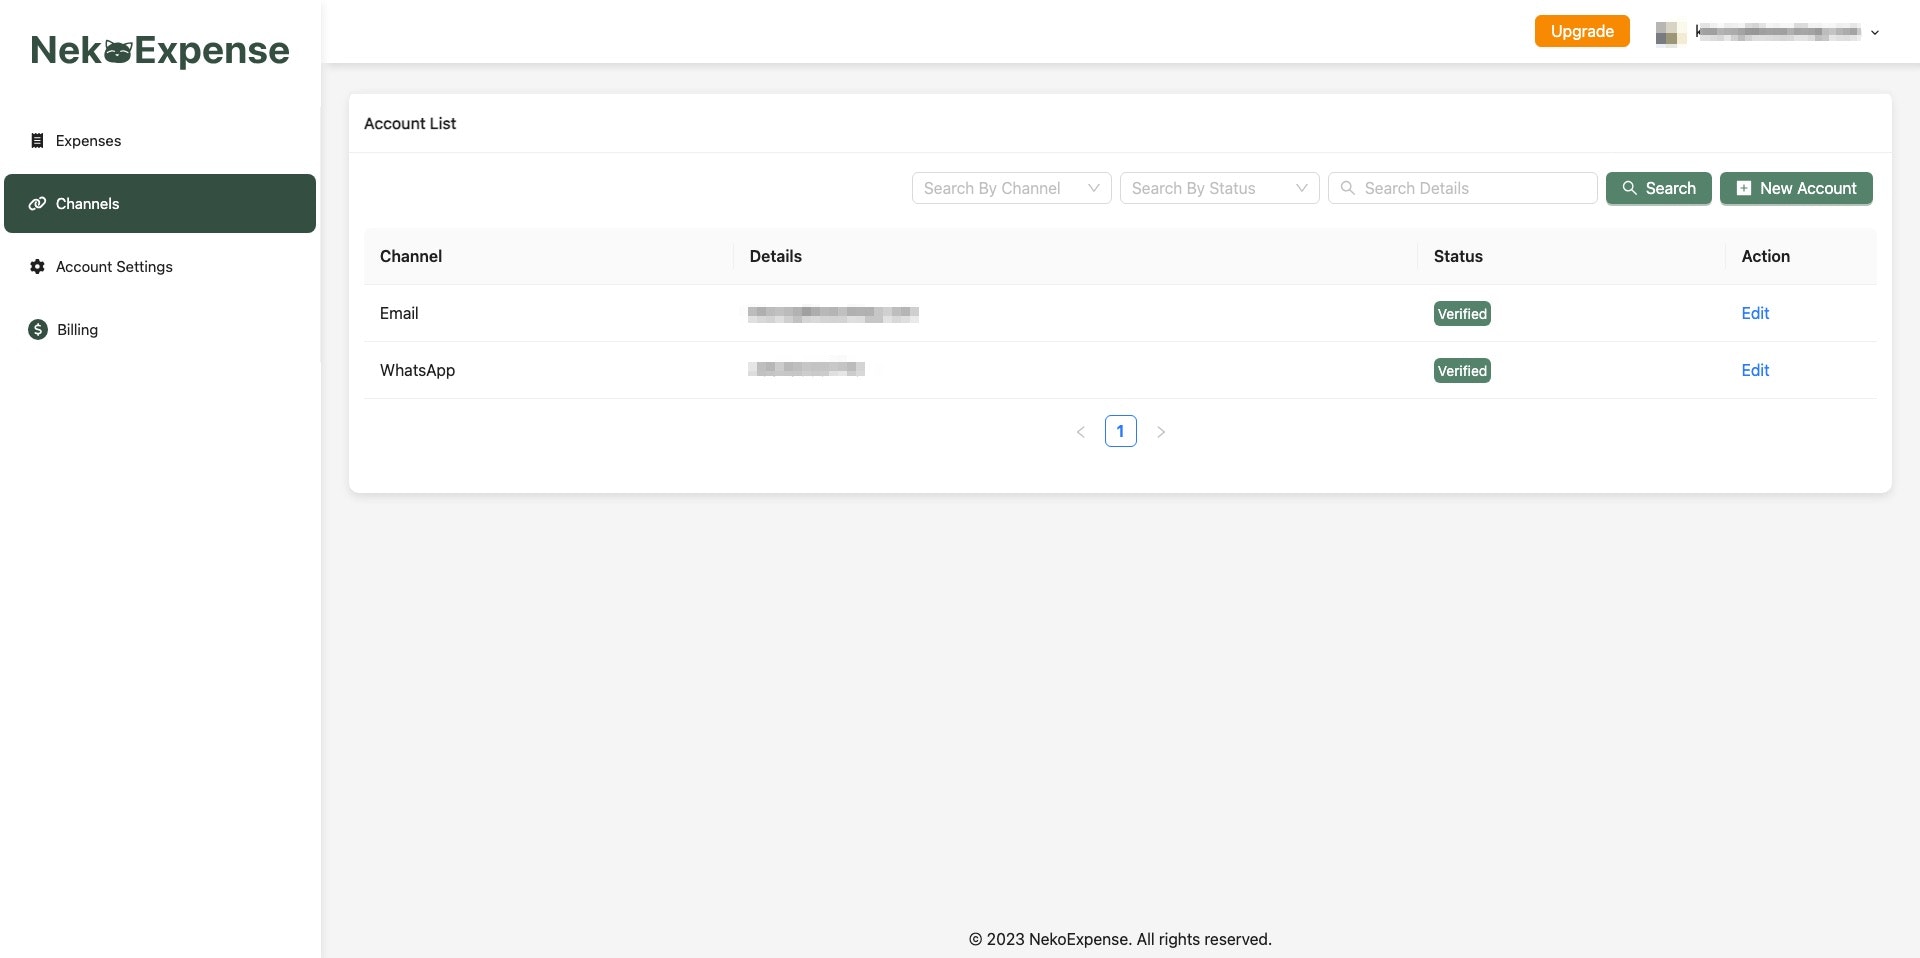Click the Expenses receipt icon
The height and width of the screenshot is (958, 1920).
[x=37, y=141]
